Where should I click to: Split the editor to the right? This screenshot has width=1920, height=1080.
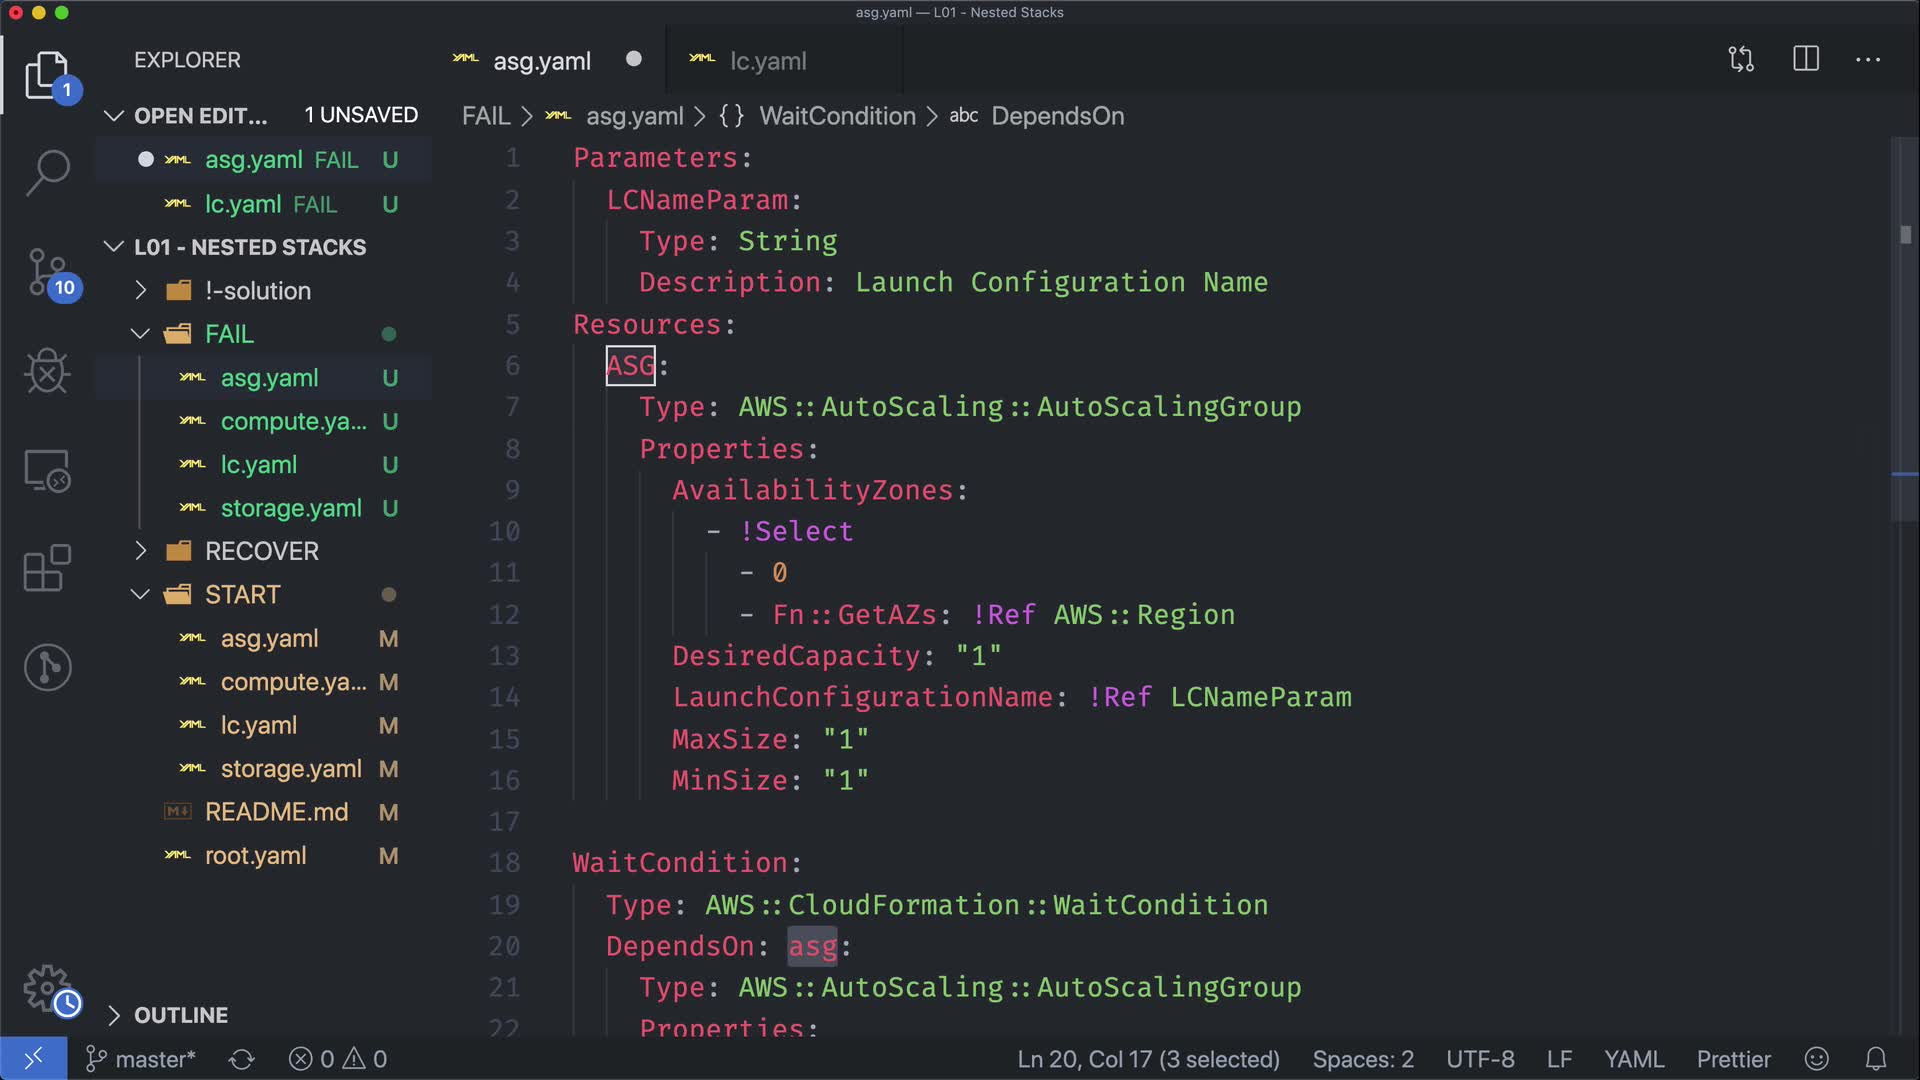[x=1806, y=60]
